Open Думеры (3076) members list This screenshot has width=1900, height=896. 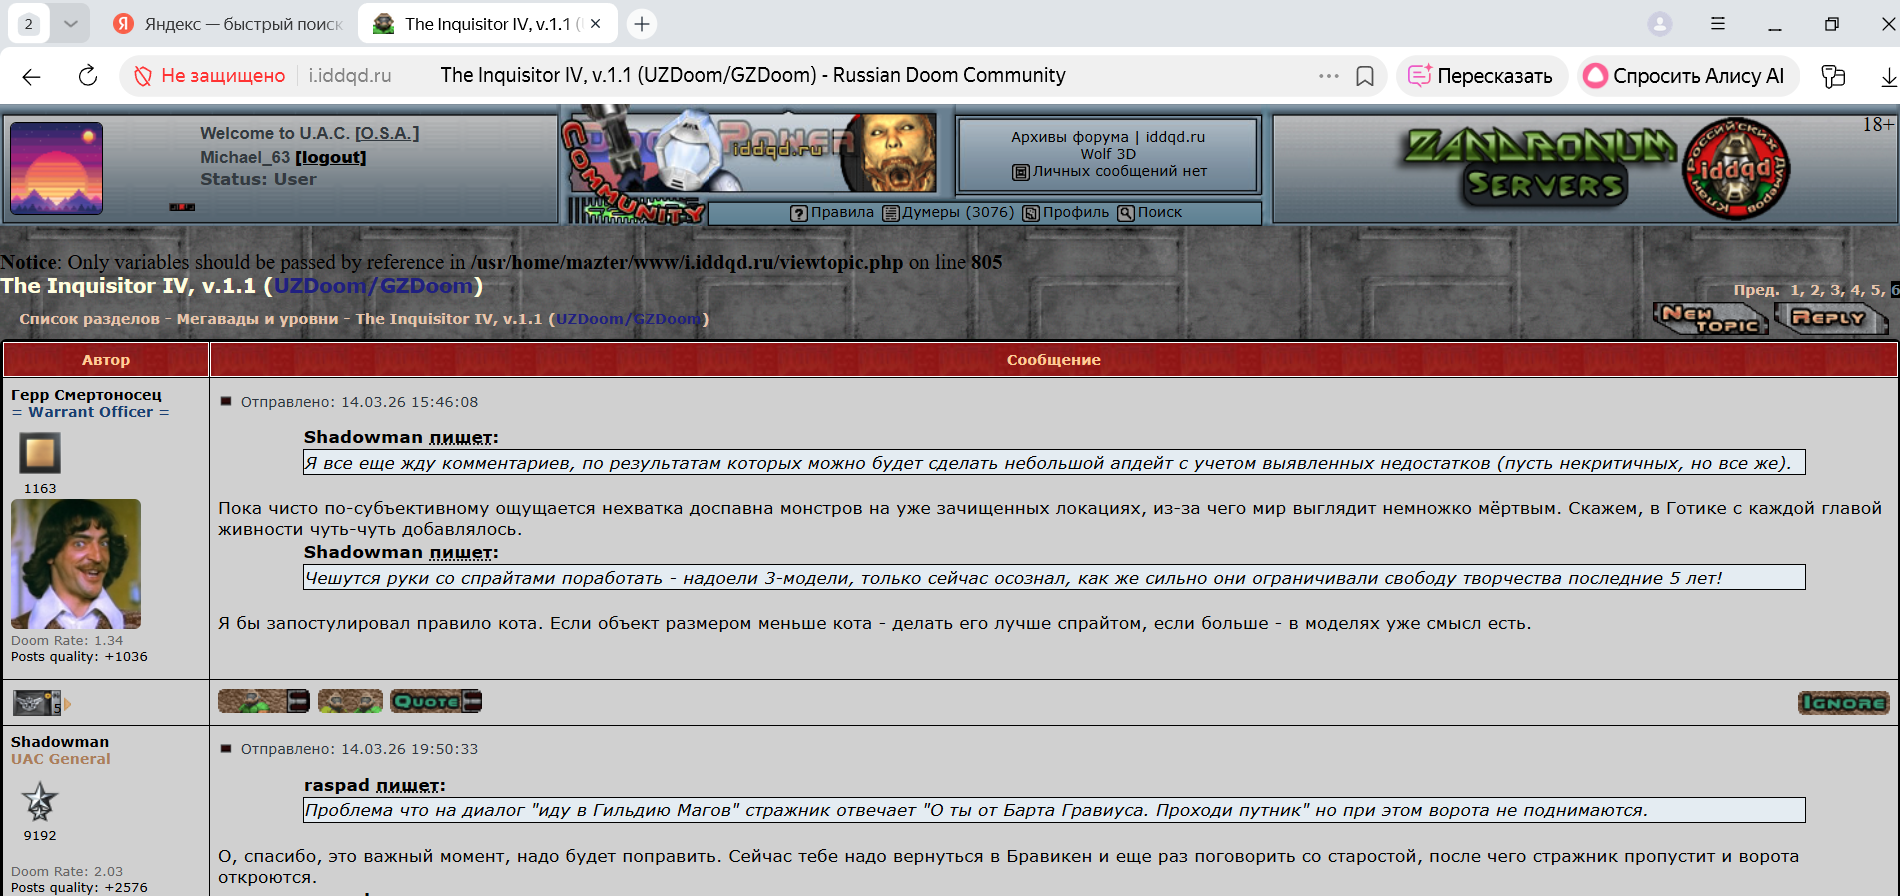tap(948, 213)
